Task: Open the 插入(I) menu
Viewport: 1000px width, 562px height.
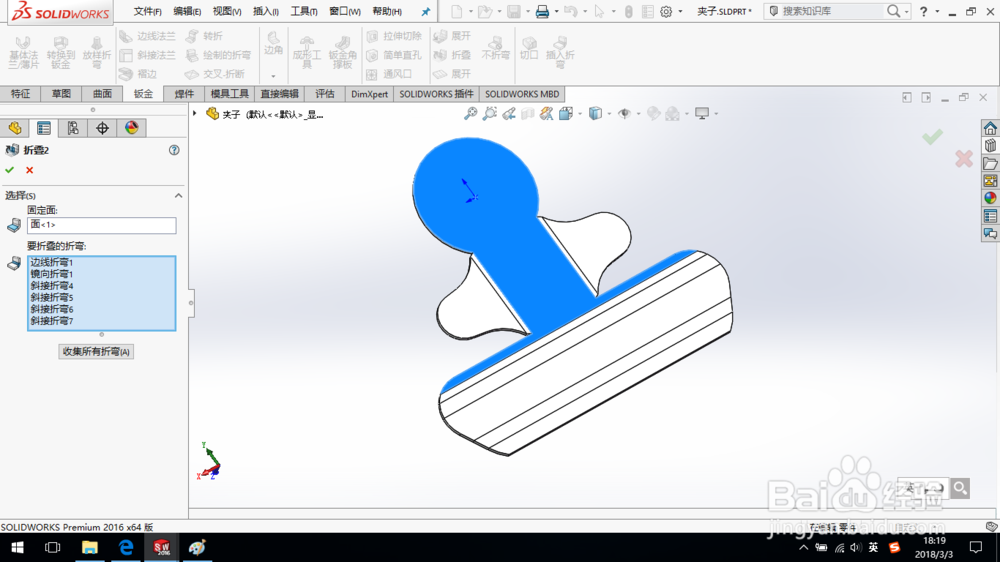Action: pos(265,11)
